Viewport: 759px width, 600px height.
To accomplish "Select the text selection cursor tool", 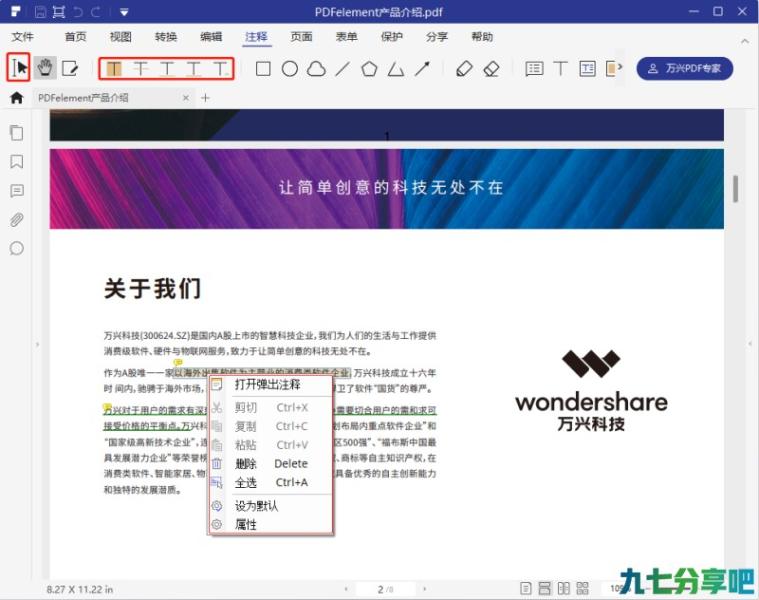I will click(x=19, y=68).
